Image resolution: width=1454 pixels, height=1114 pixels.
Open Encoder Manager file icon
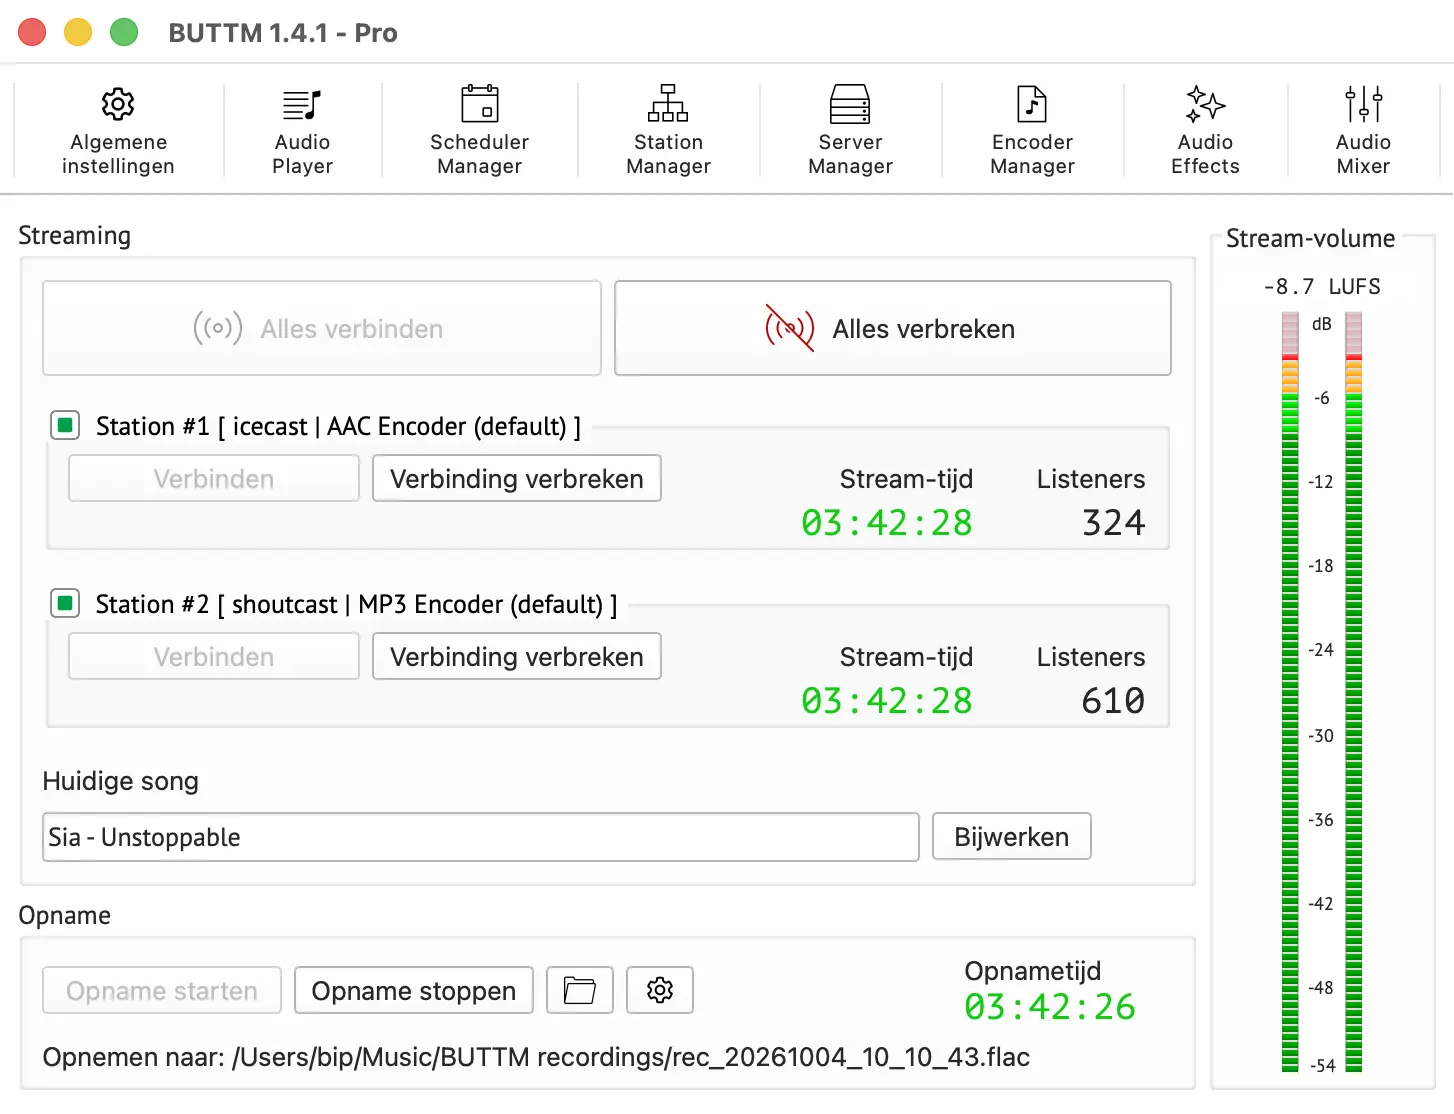1032,103
